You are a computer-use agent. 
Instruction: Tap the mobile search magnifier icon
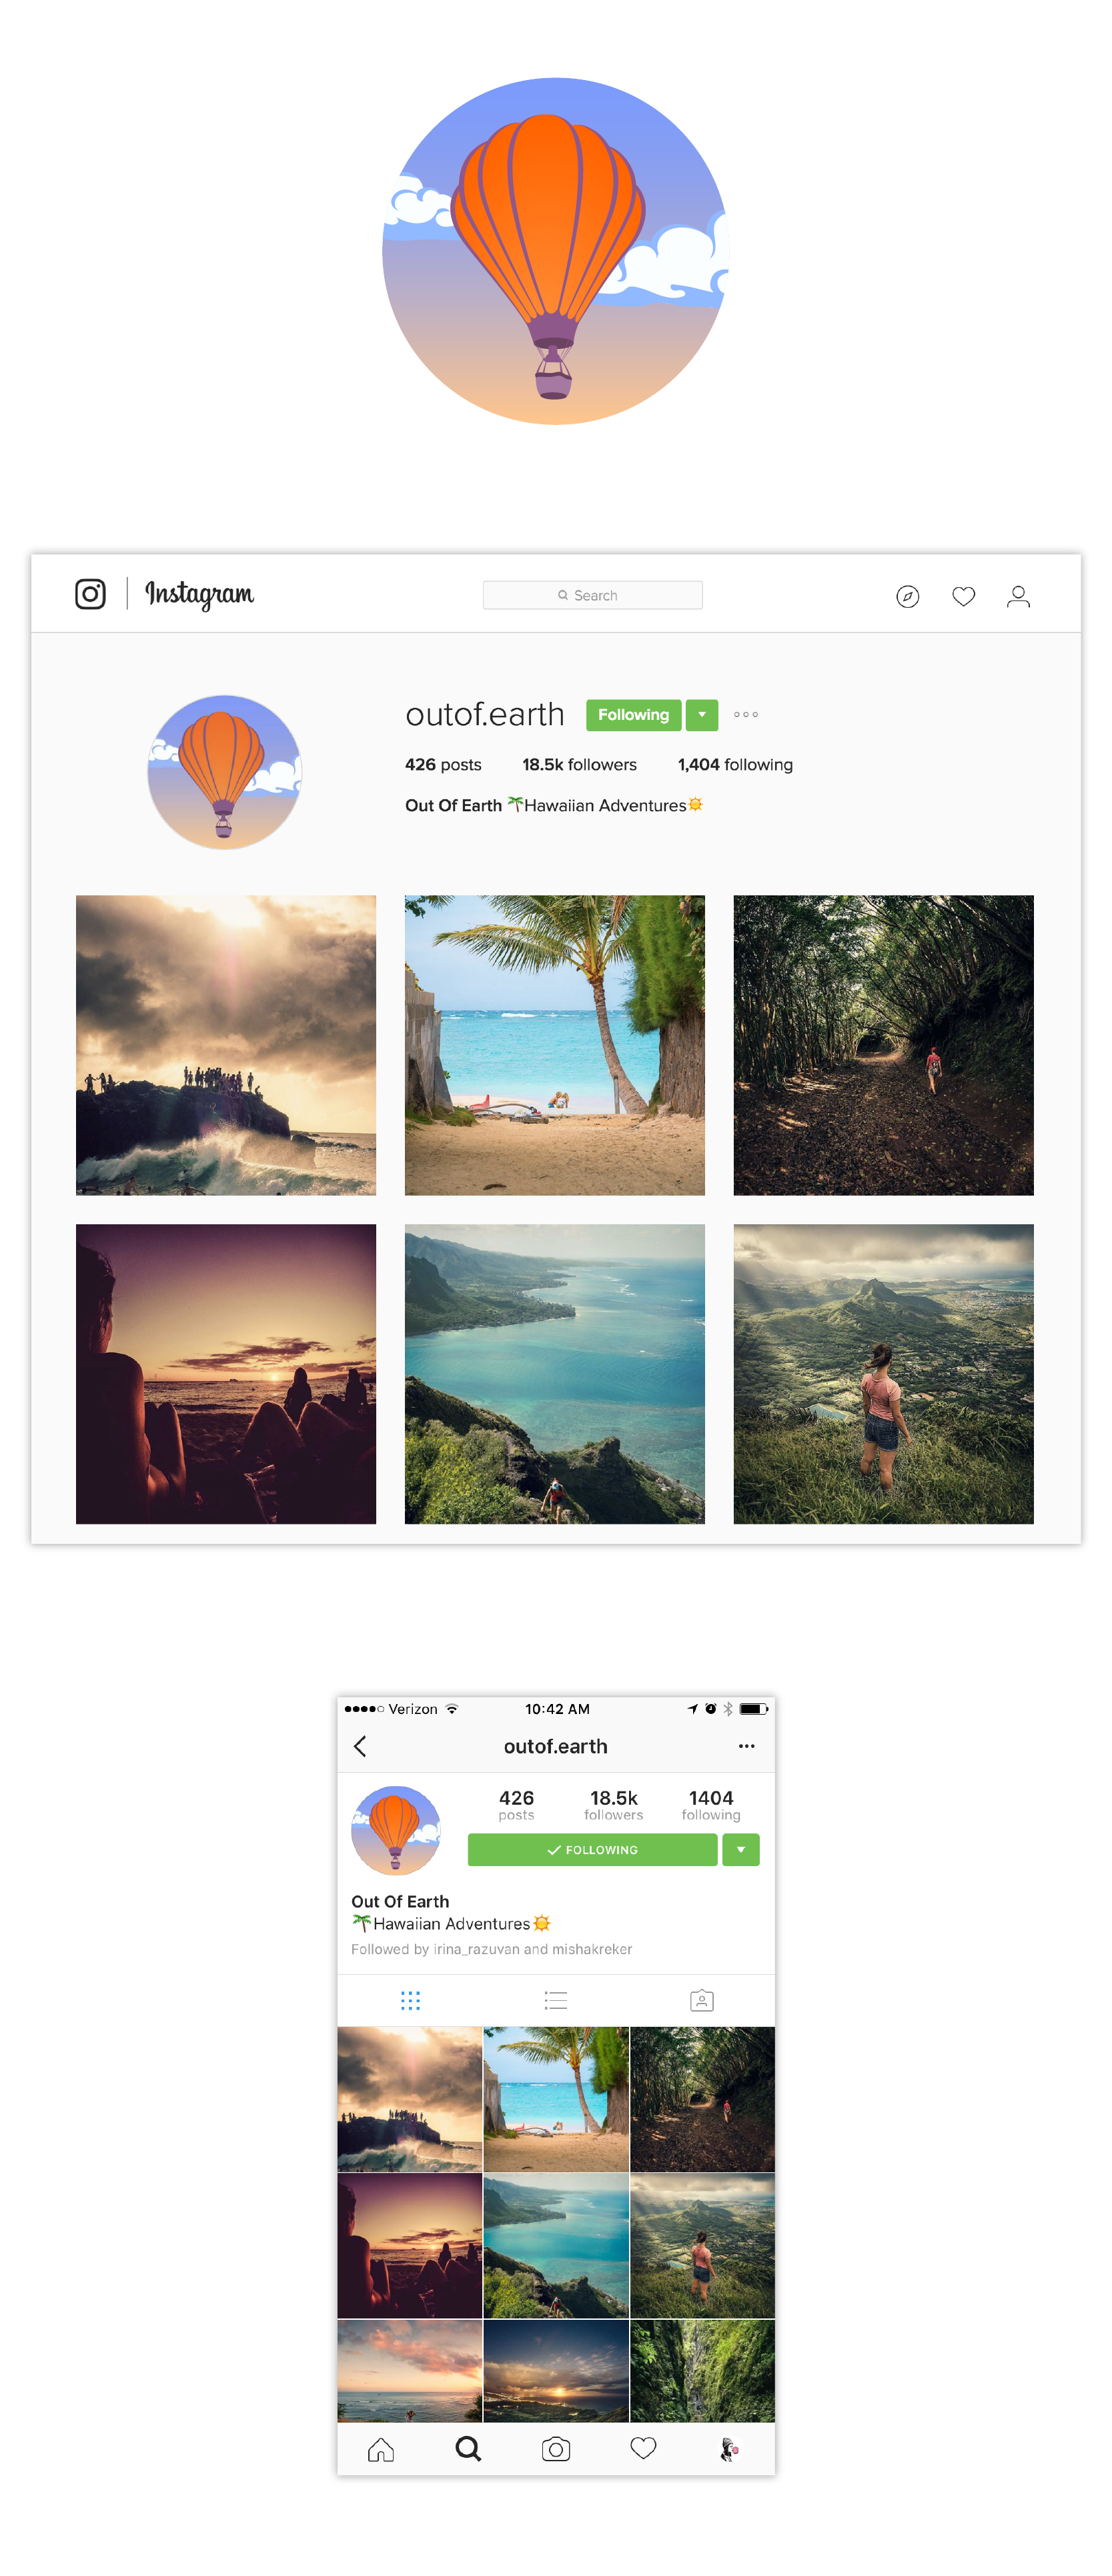(468, 2449)
